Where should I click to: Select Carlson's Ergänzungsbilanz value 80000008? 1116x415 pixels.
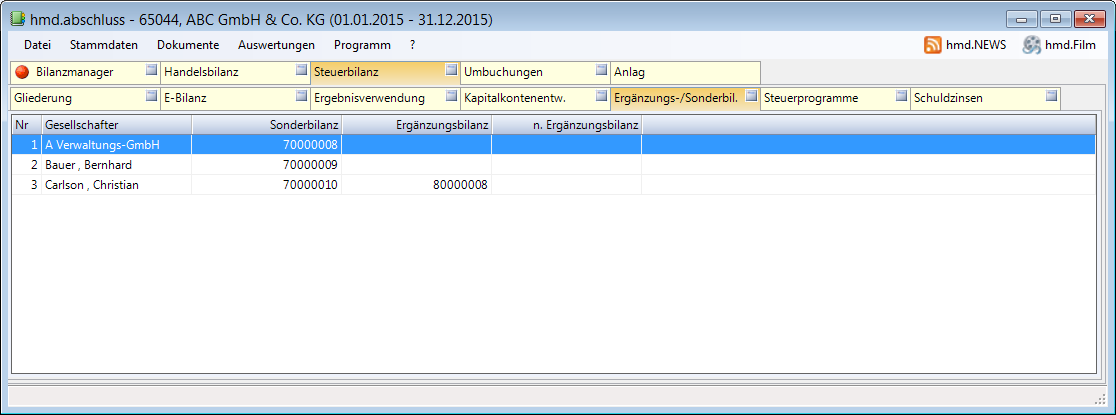(x=459, y=185)
